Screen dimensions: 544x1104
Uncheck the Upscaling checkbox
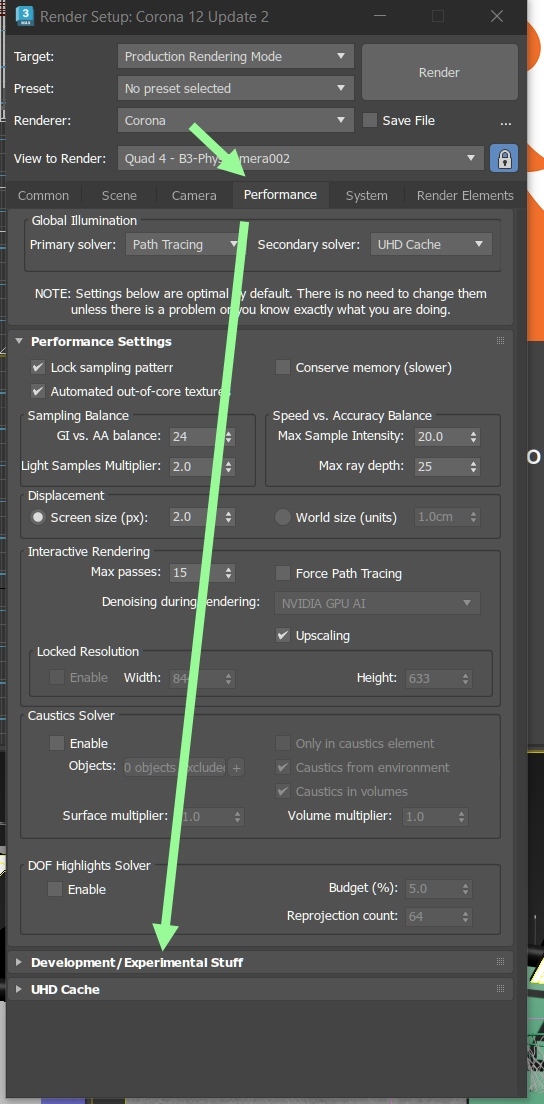point(283,635)
